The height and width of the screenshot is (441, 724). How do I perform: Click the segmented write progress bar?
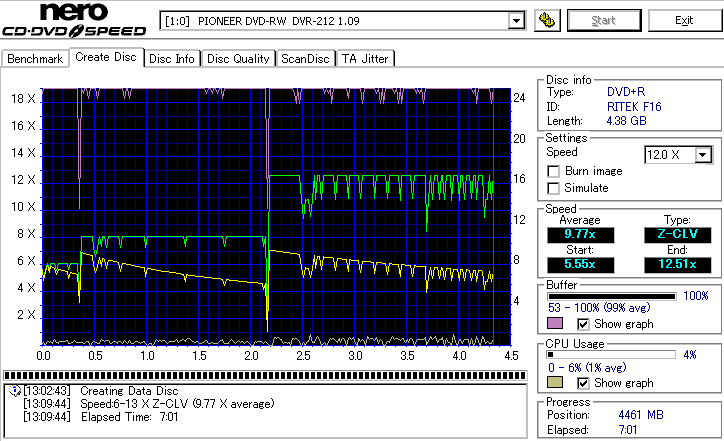(265, 375)
